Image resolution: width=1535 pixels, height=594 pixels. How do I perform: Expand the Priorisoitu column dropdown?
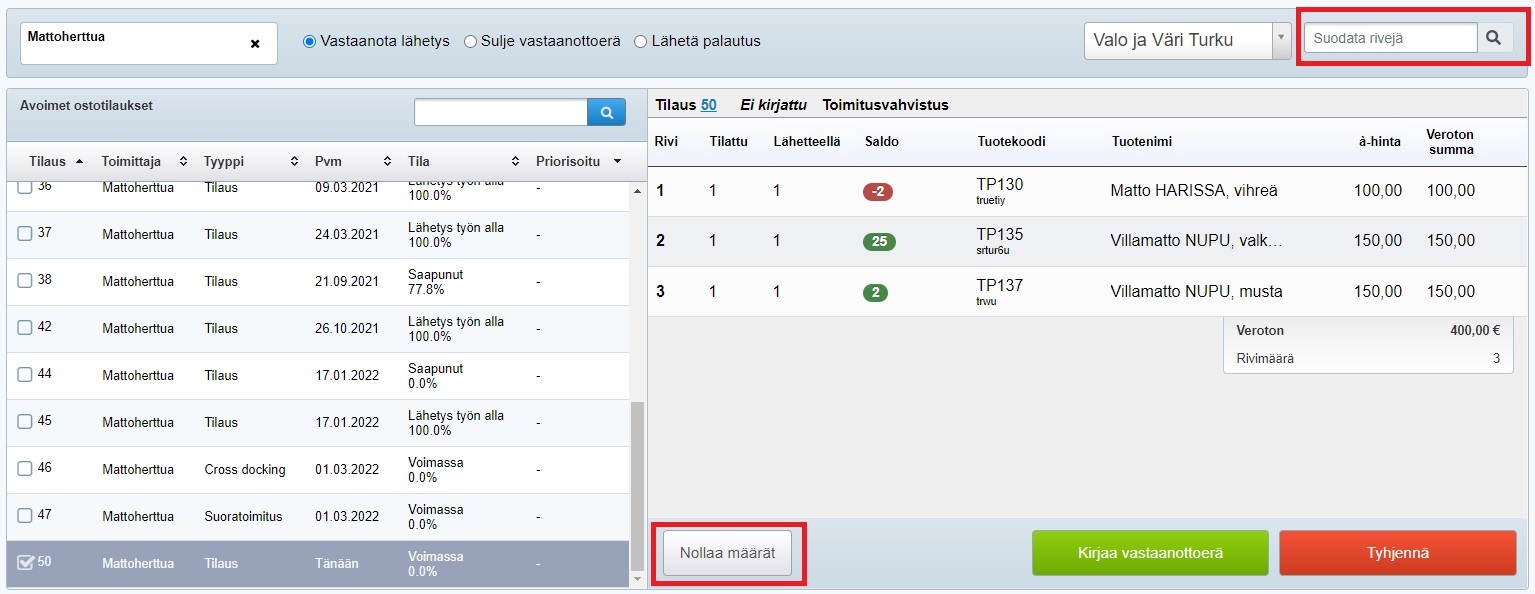[617, 161]
